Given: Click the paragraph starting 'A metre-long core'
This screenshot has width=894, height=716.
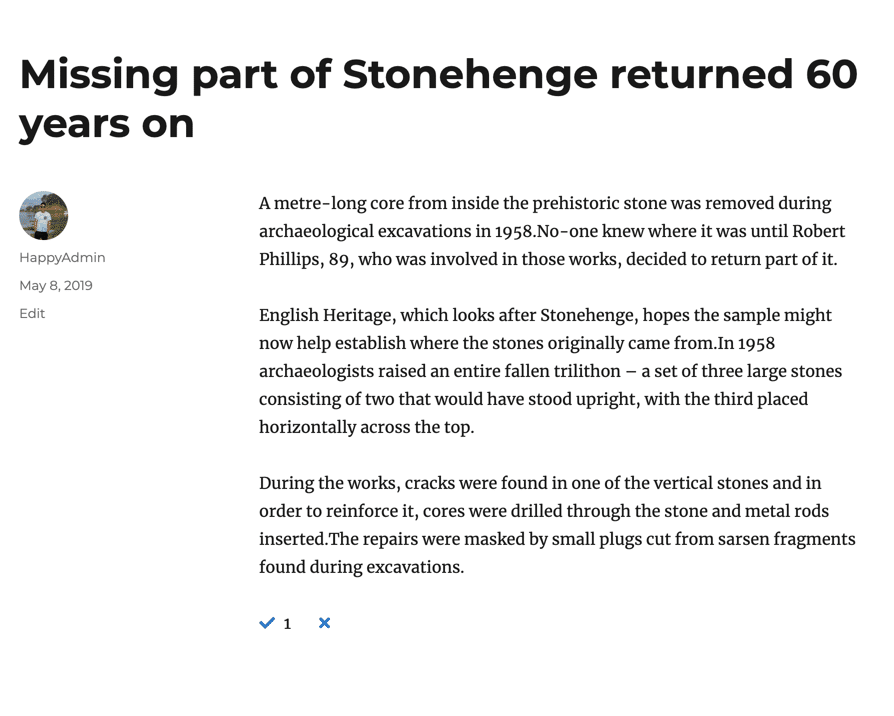Looking at the screenshot, I should (552, 231).
